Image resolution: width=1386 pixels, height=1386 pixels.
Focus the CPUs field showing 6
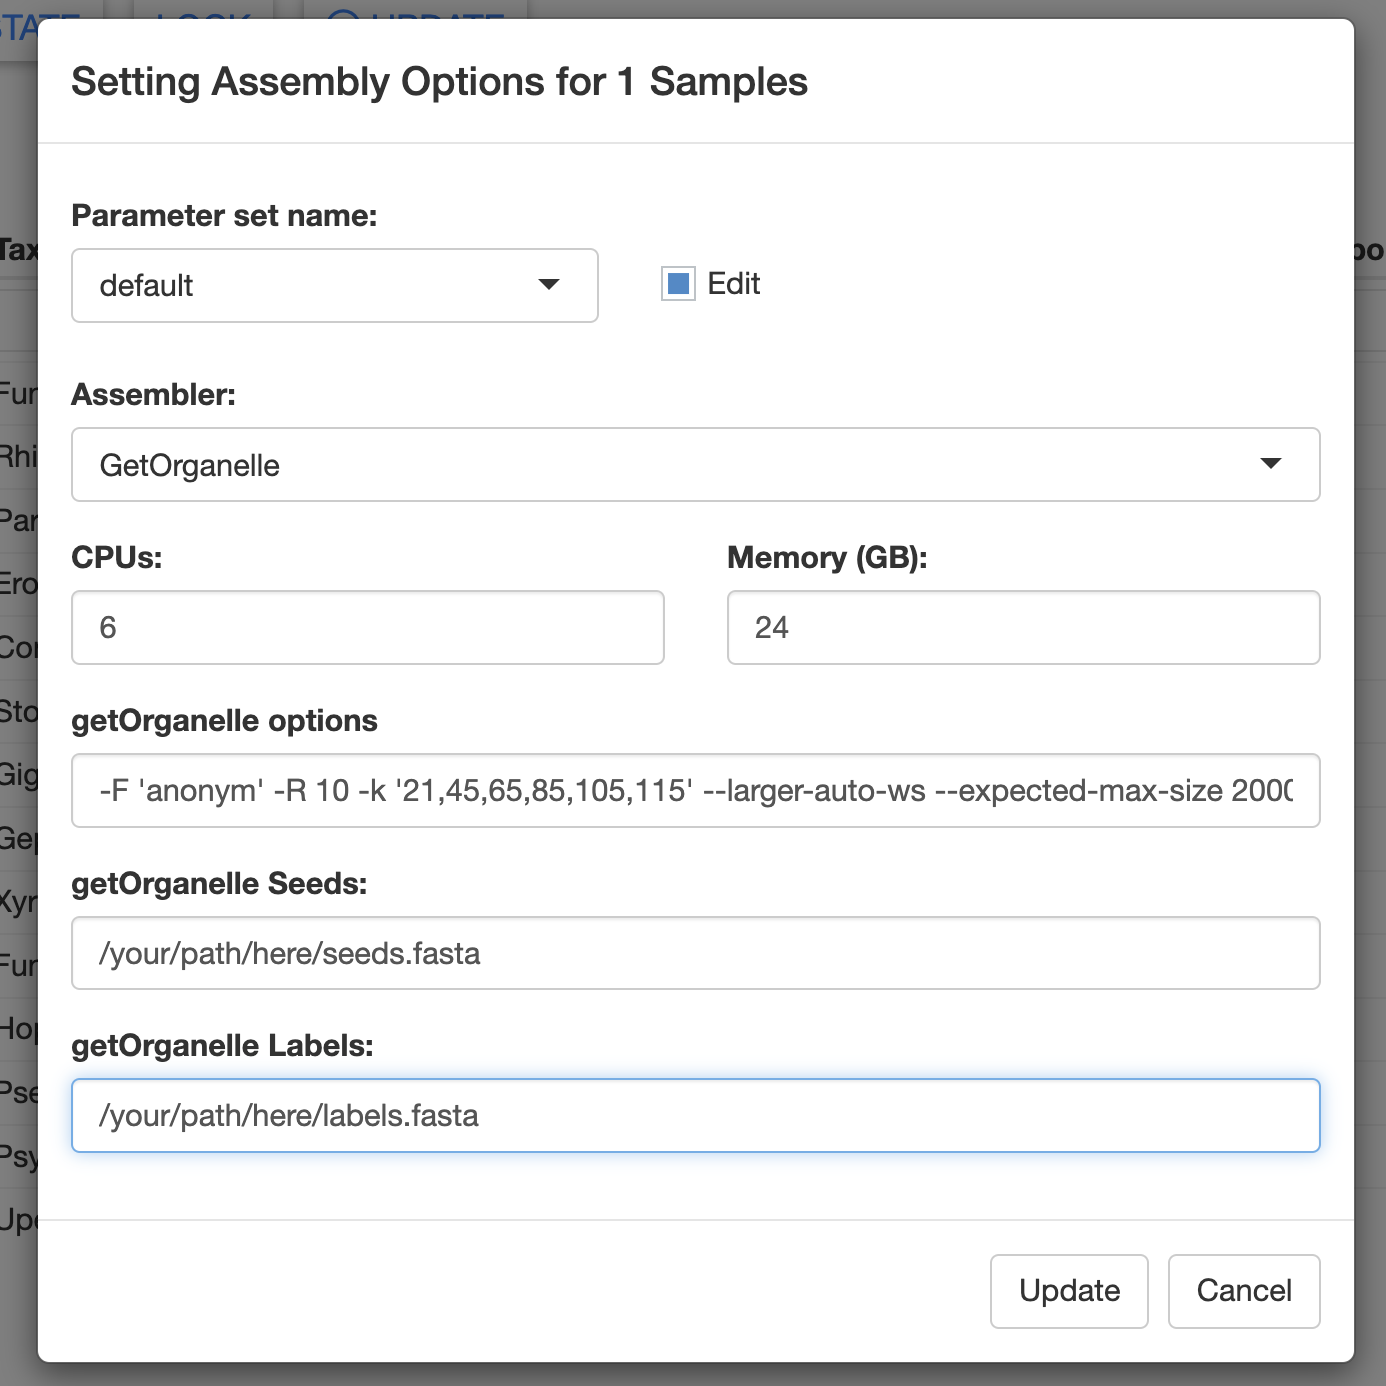(368, 628)
